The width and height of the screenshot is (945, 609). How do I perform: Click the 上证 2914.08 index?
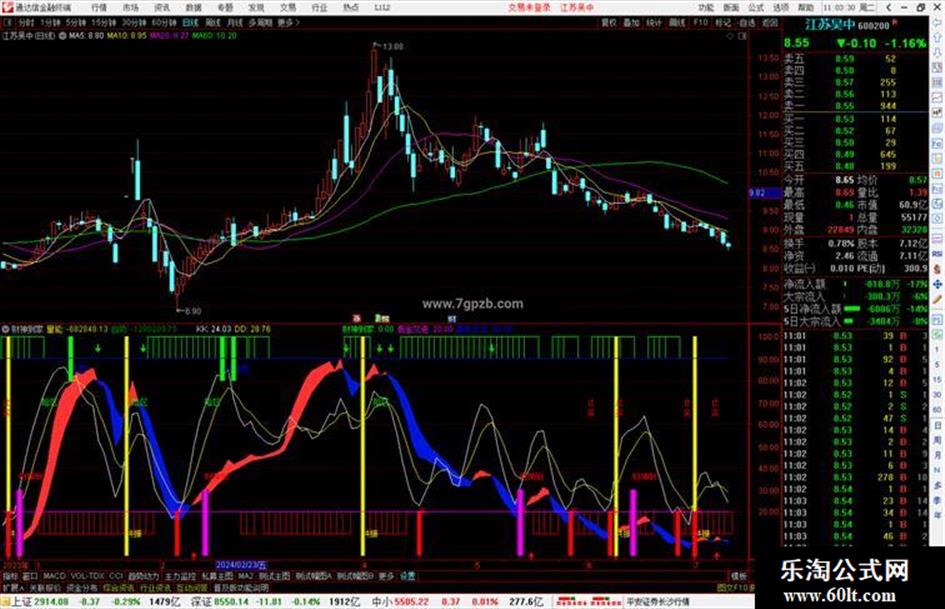point(40,602)
